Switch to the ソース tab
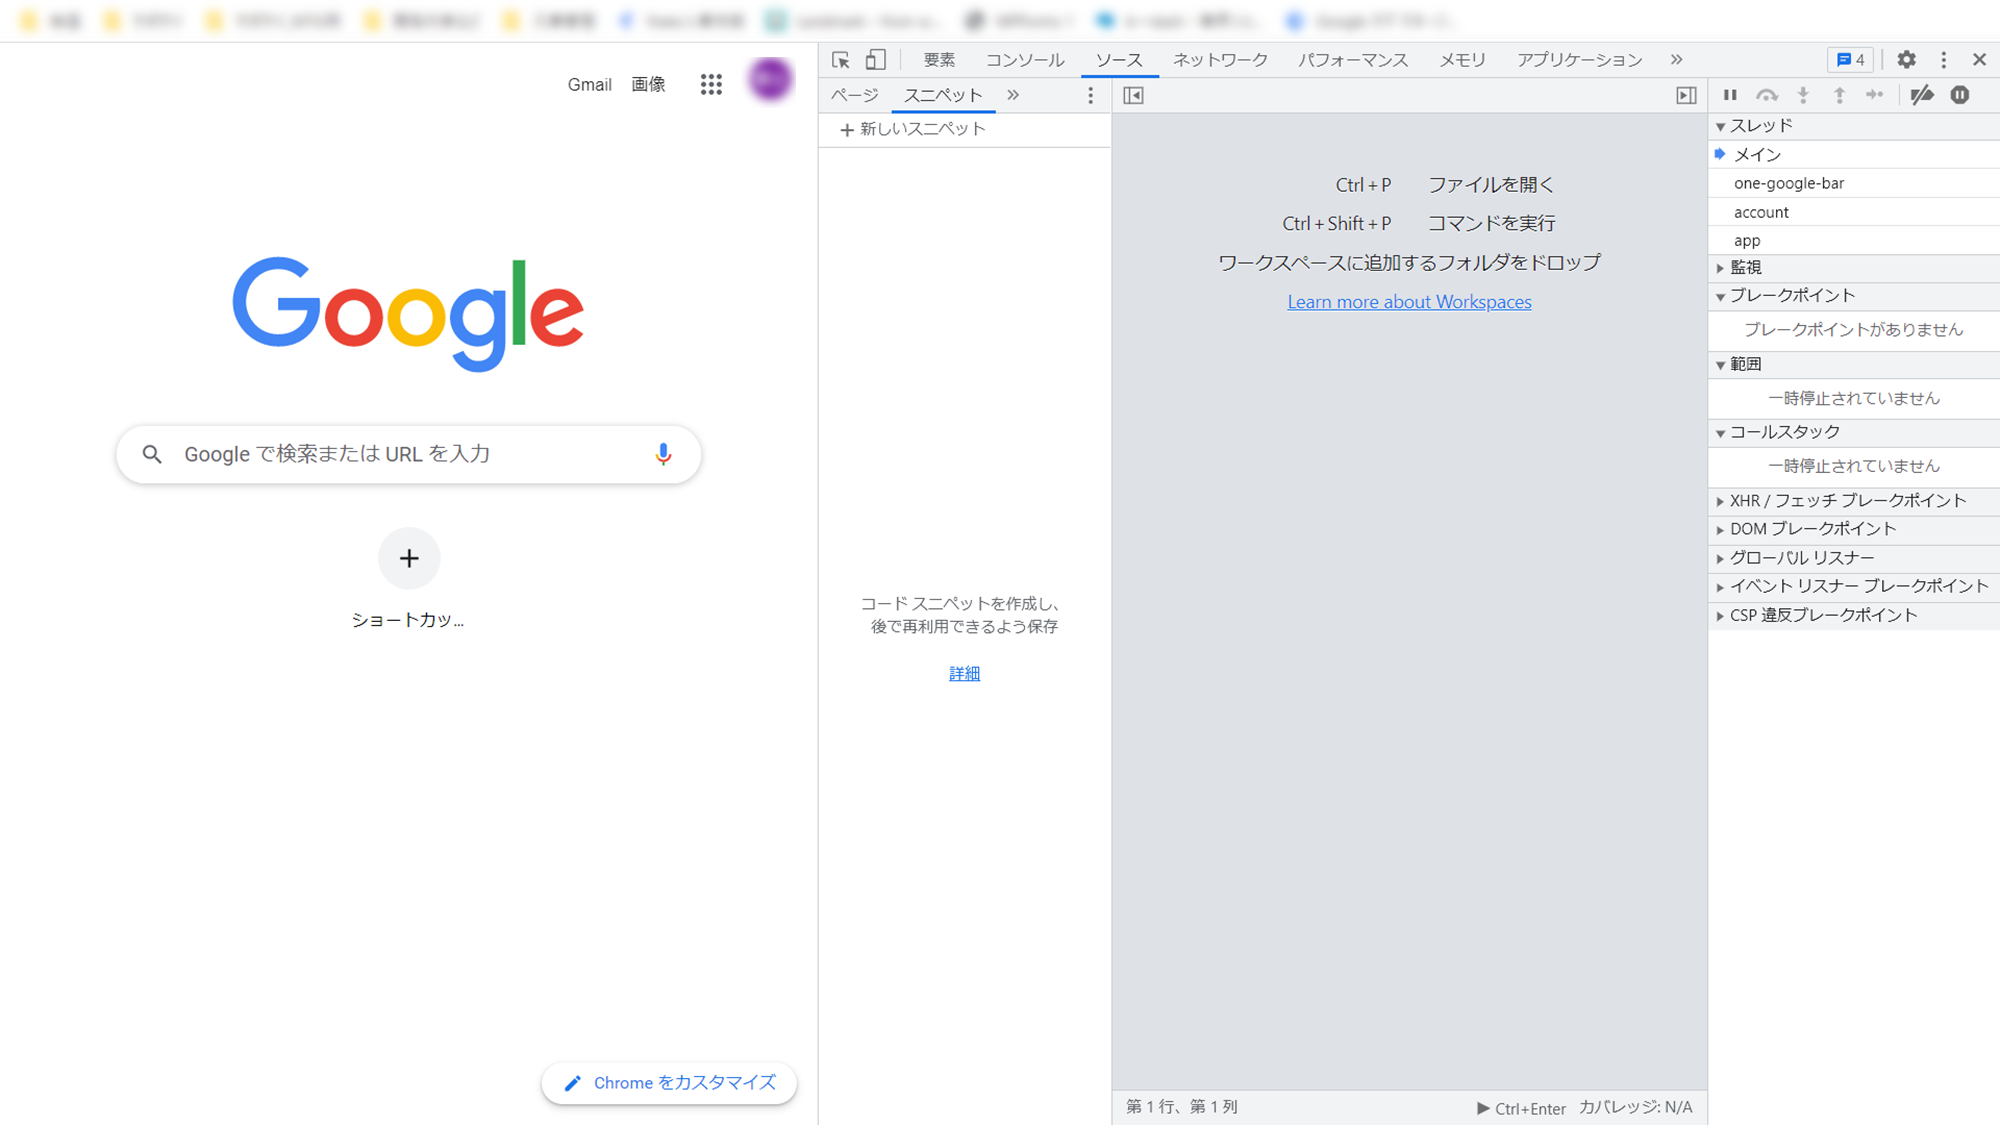Screen dimensions: 2000x1125 click(x=1119, y=60)
